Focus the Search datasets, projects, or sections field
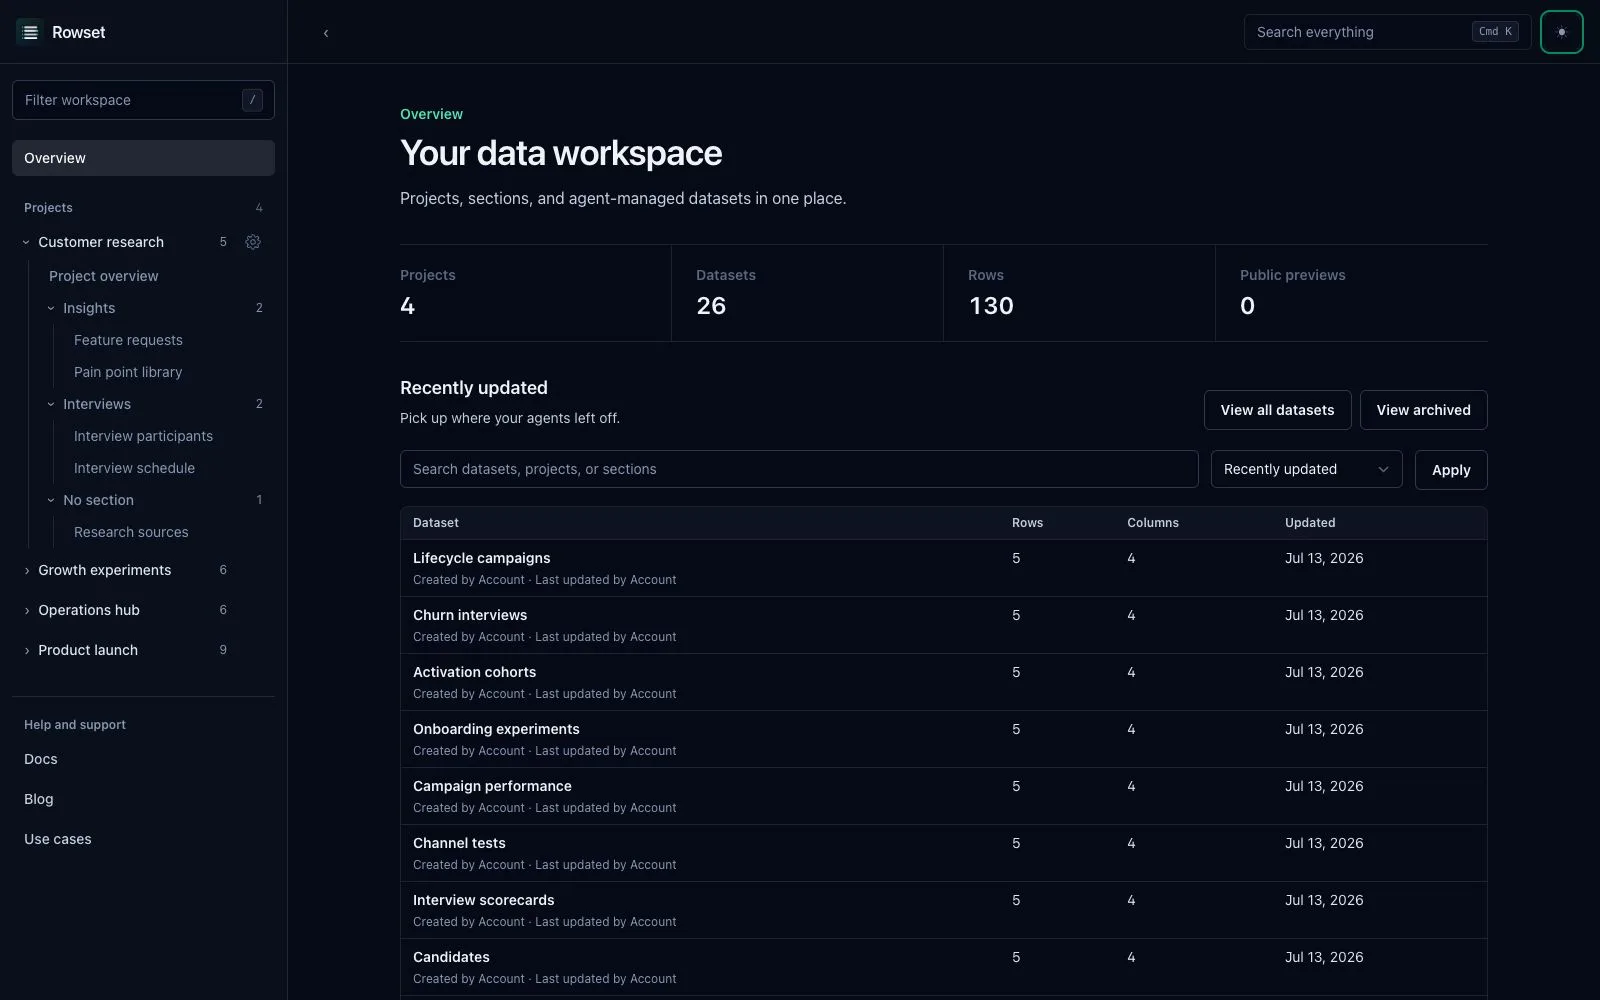 pyautogui.click(x=799, y=469)
